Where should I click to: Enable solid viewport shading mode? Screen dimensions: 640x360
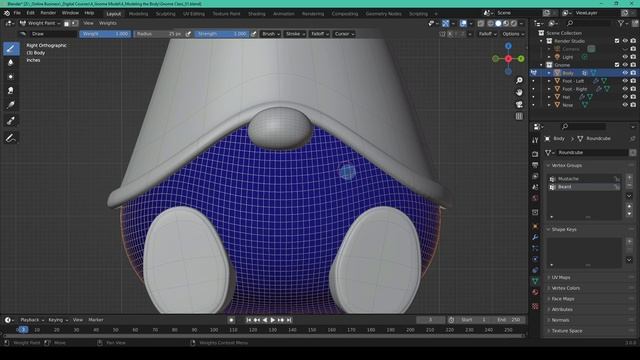498,23
